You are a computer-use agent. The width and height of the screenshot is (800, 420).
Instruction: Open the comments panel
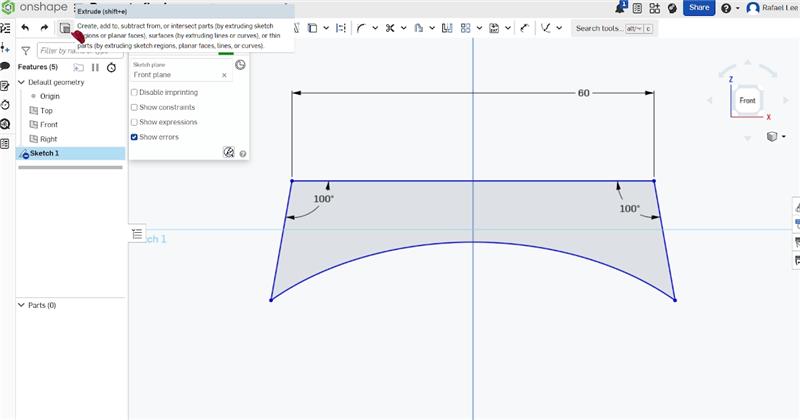[x=5, y=66]
